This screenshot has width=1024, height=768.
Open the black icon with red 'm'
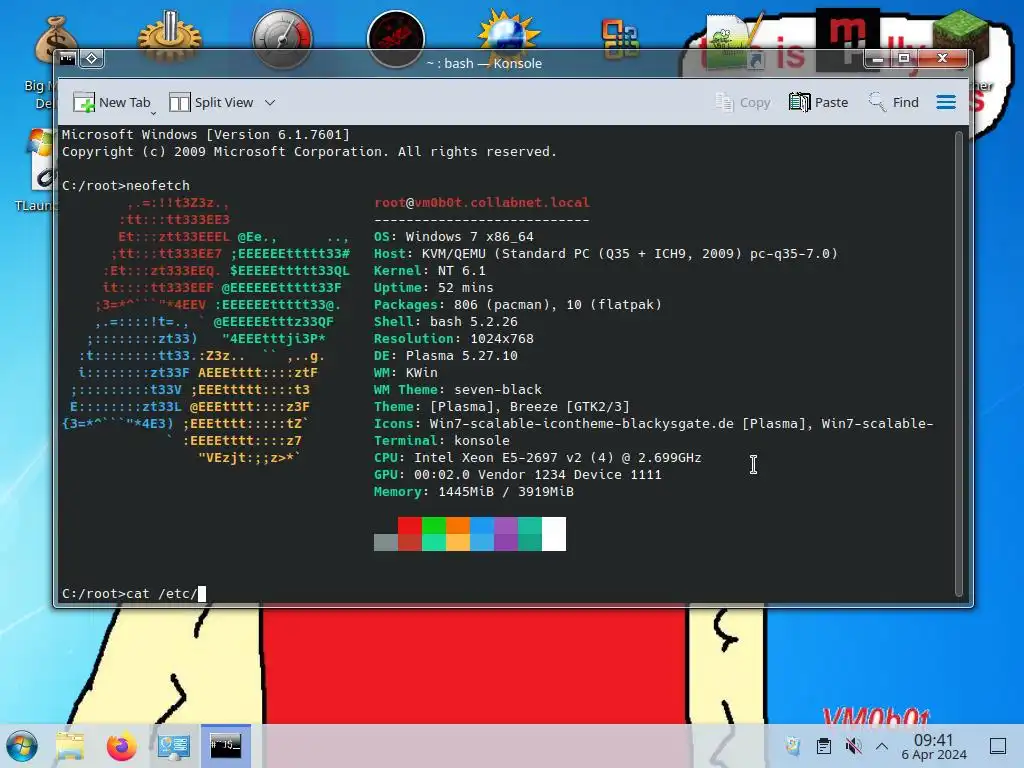point(847,39)
